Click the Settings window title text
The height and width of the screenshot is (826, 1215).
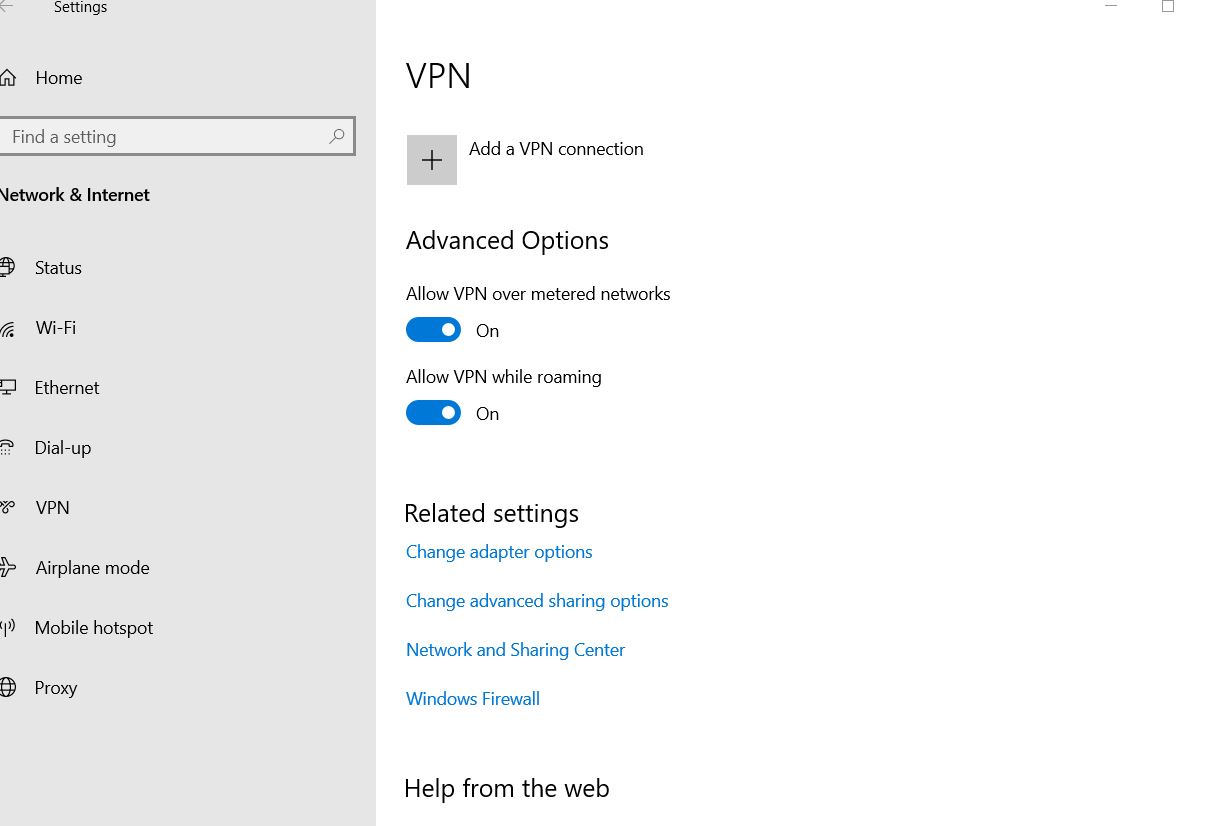[80, 8]
